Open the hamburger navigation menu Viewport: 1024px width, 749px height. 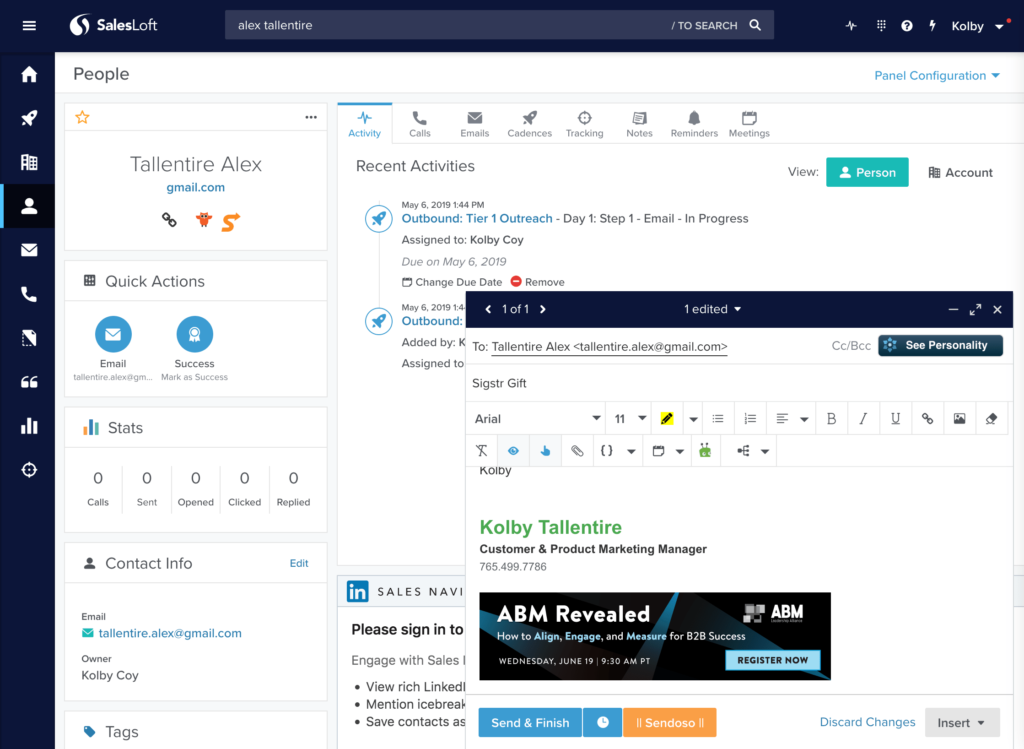29,25
